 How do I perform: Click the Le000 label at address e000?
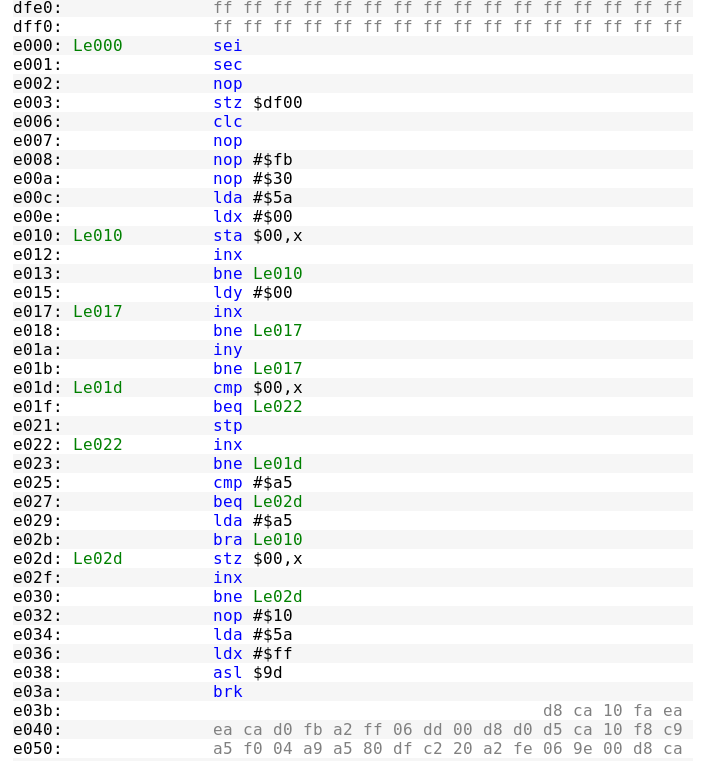tap(97, 45)
